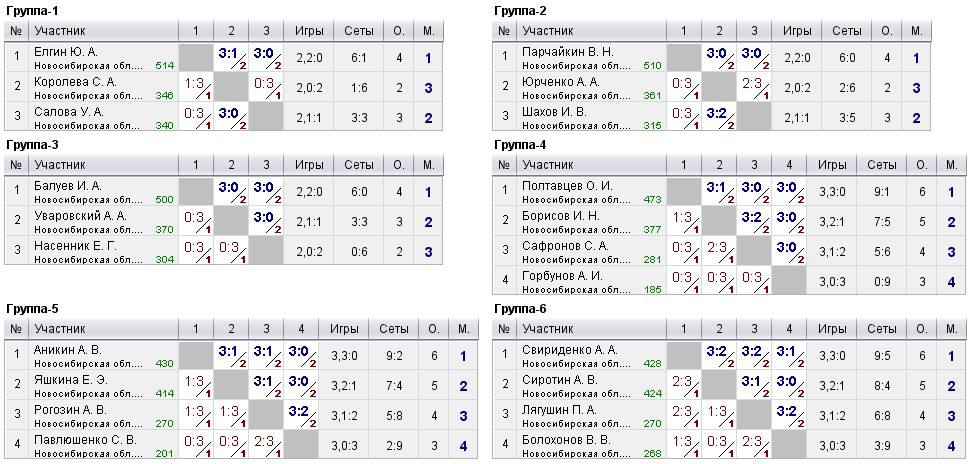This screenshot has height=464, width=976.
Task: Select Уваровский А. А. in Группа-3
Action: pyautogui.click(x=80, y=216)
